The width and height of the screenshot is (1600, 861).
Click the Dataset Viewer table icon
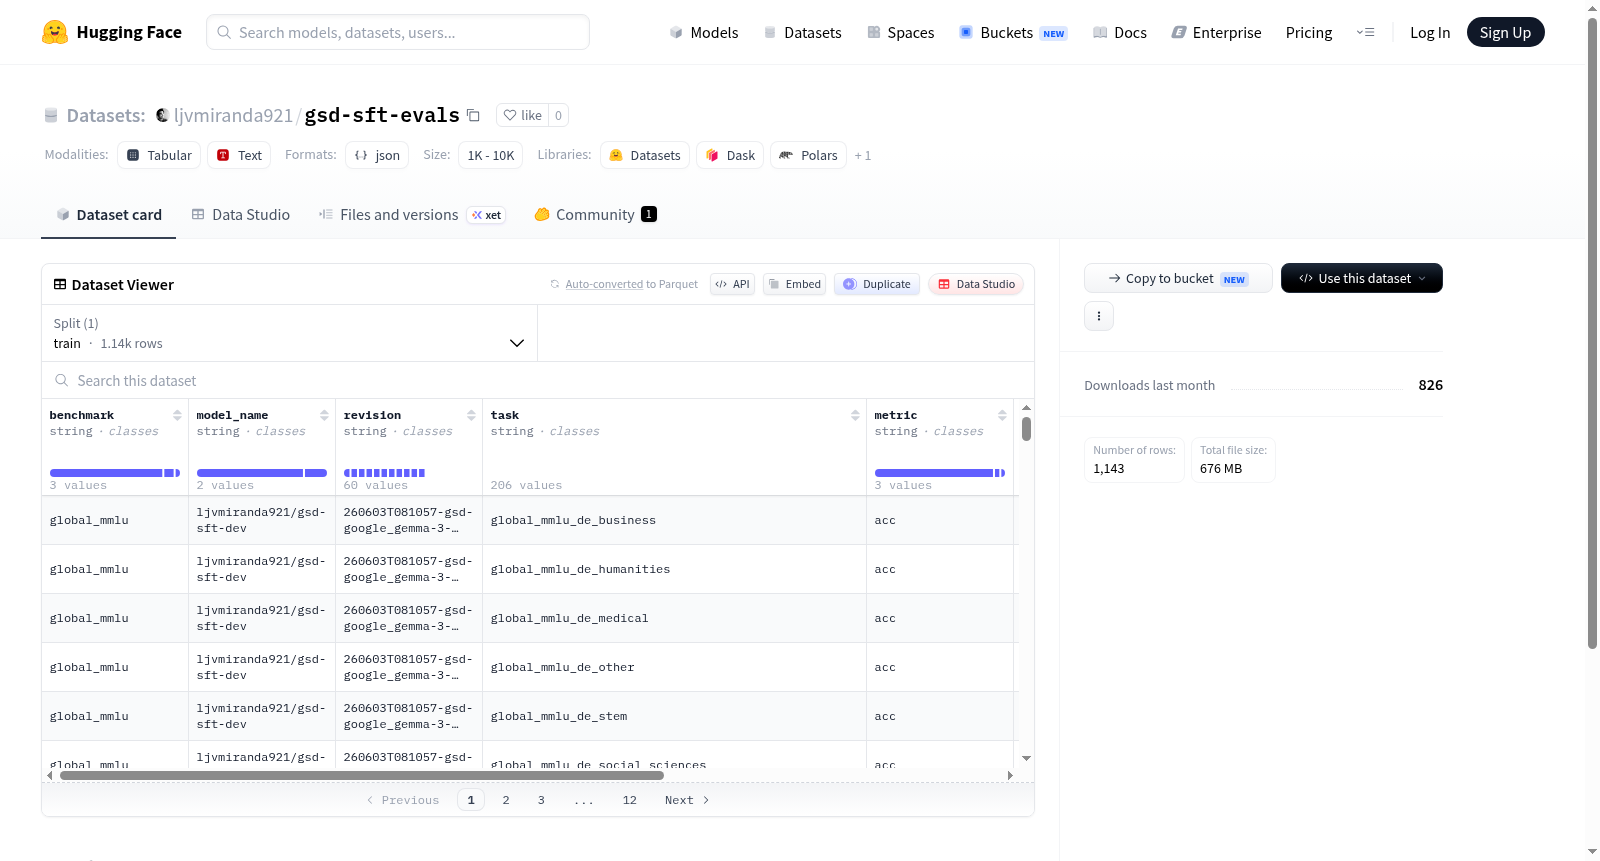tap(60, 285)
